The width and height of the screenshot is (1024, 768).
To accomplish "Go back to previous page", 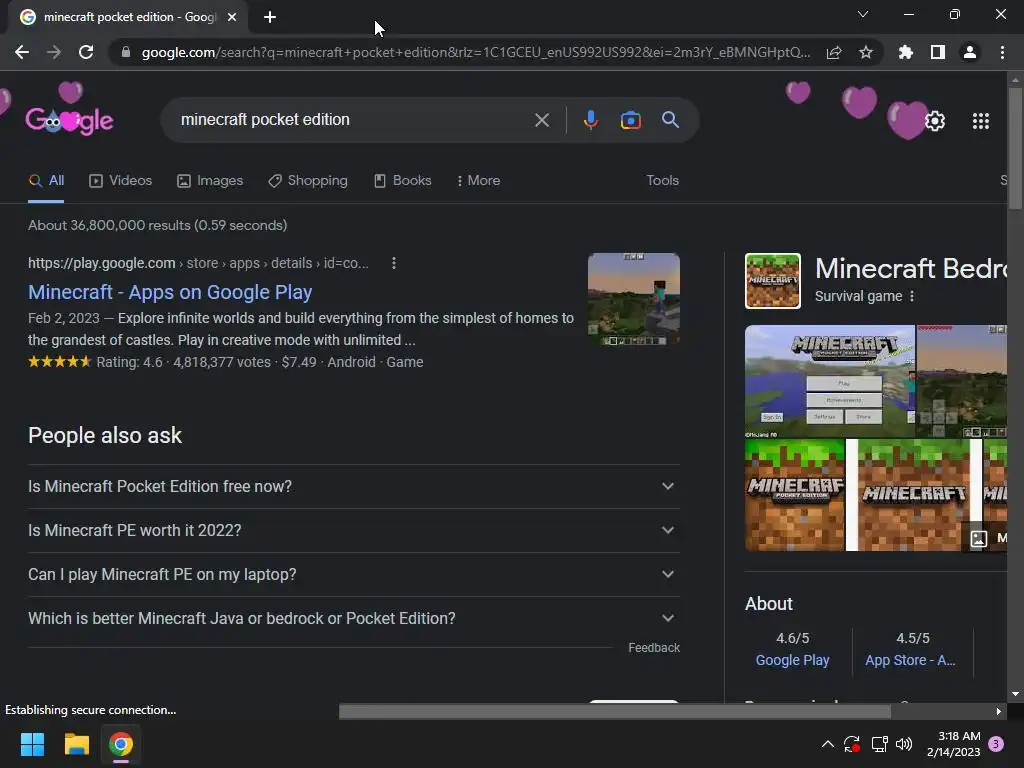I will [22, 52].
